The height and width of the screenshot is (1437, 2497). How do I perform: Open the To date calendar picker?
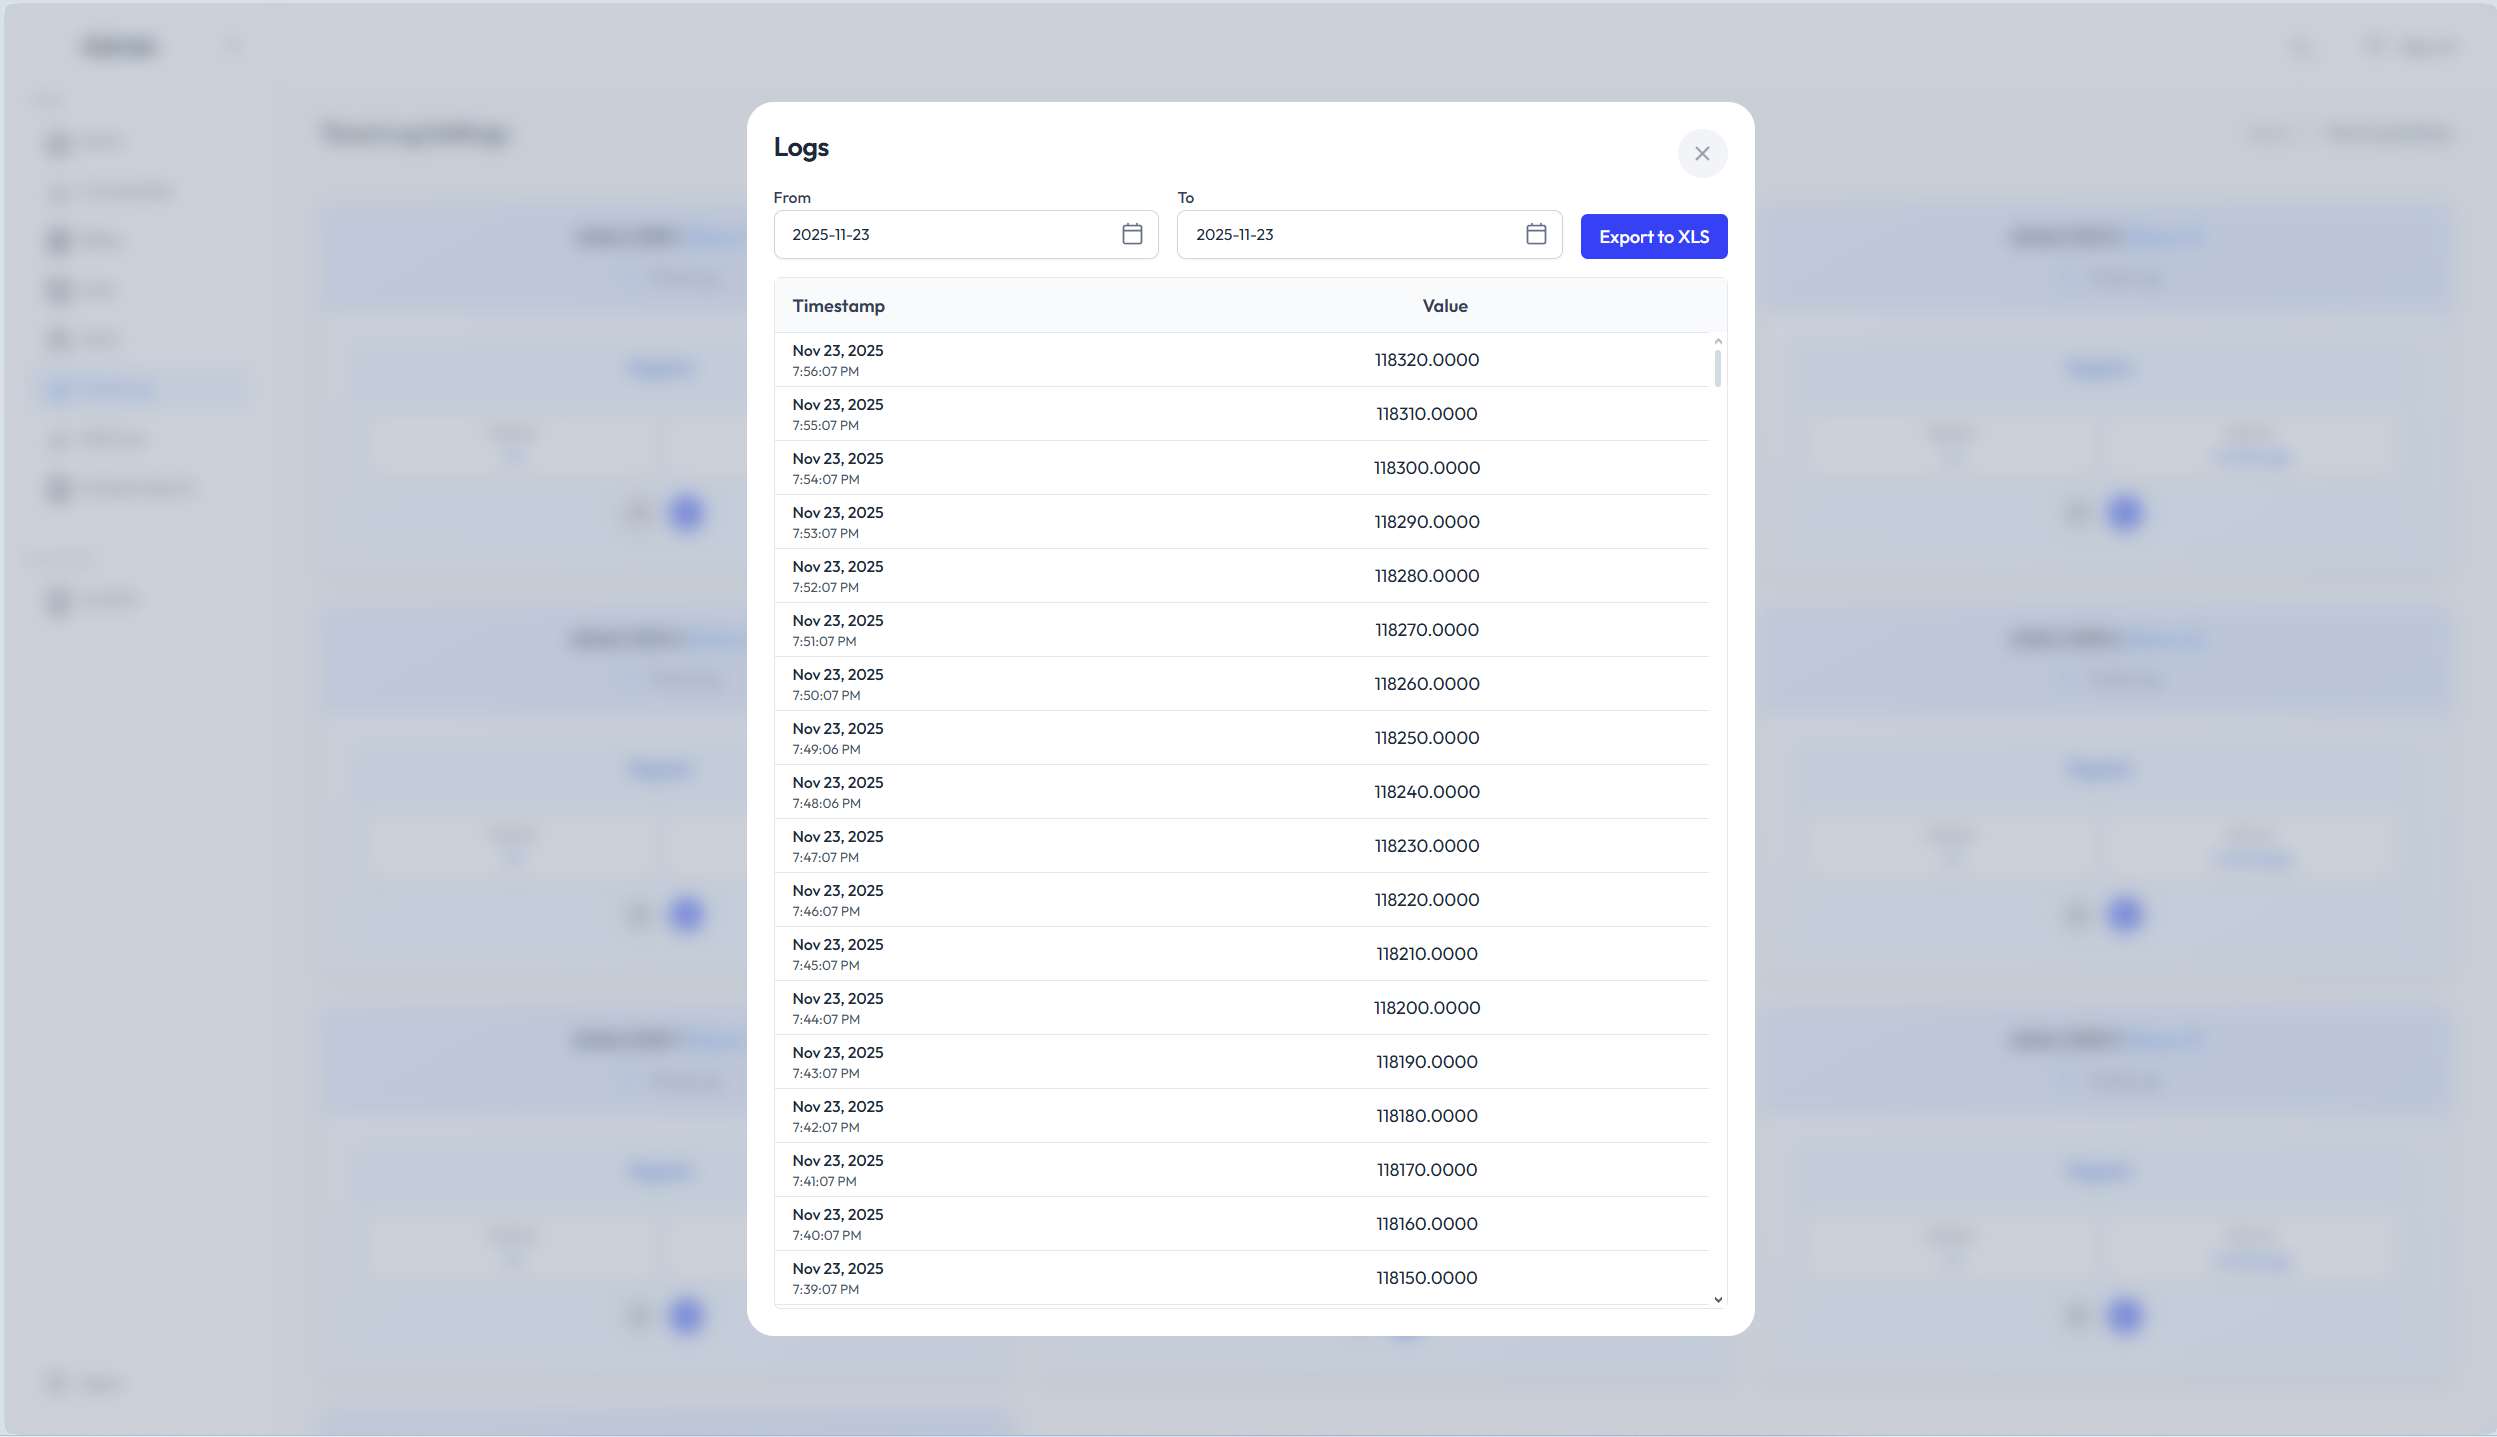click(x=1535, y=234)
